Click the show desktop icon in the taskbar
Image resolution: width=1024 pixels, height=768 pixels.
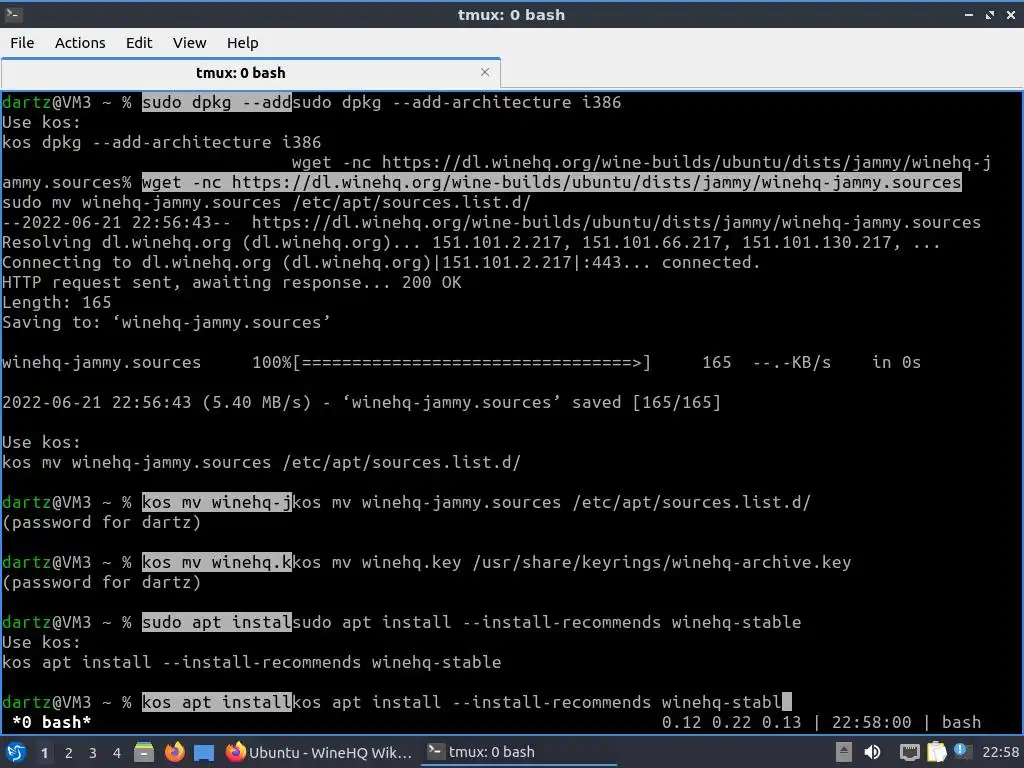(204, 752)
